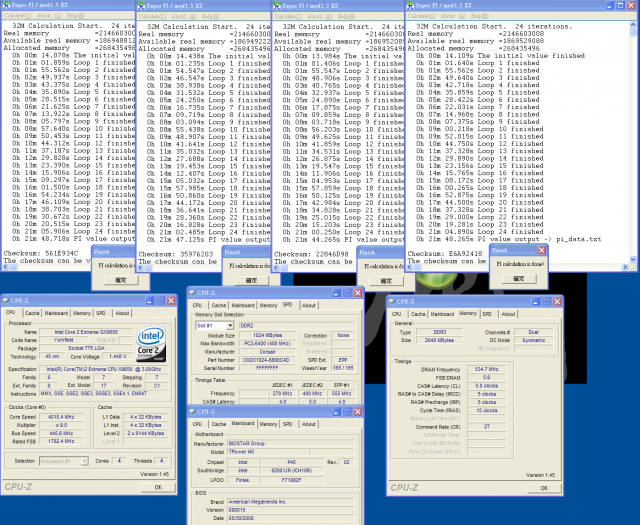
Task: Select Cache tab in CPU-Z Mainboard window
Action: point(219,424)
